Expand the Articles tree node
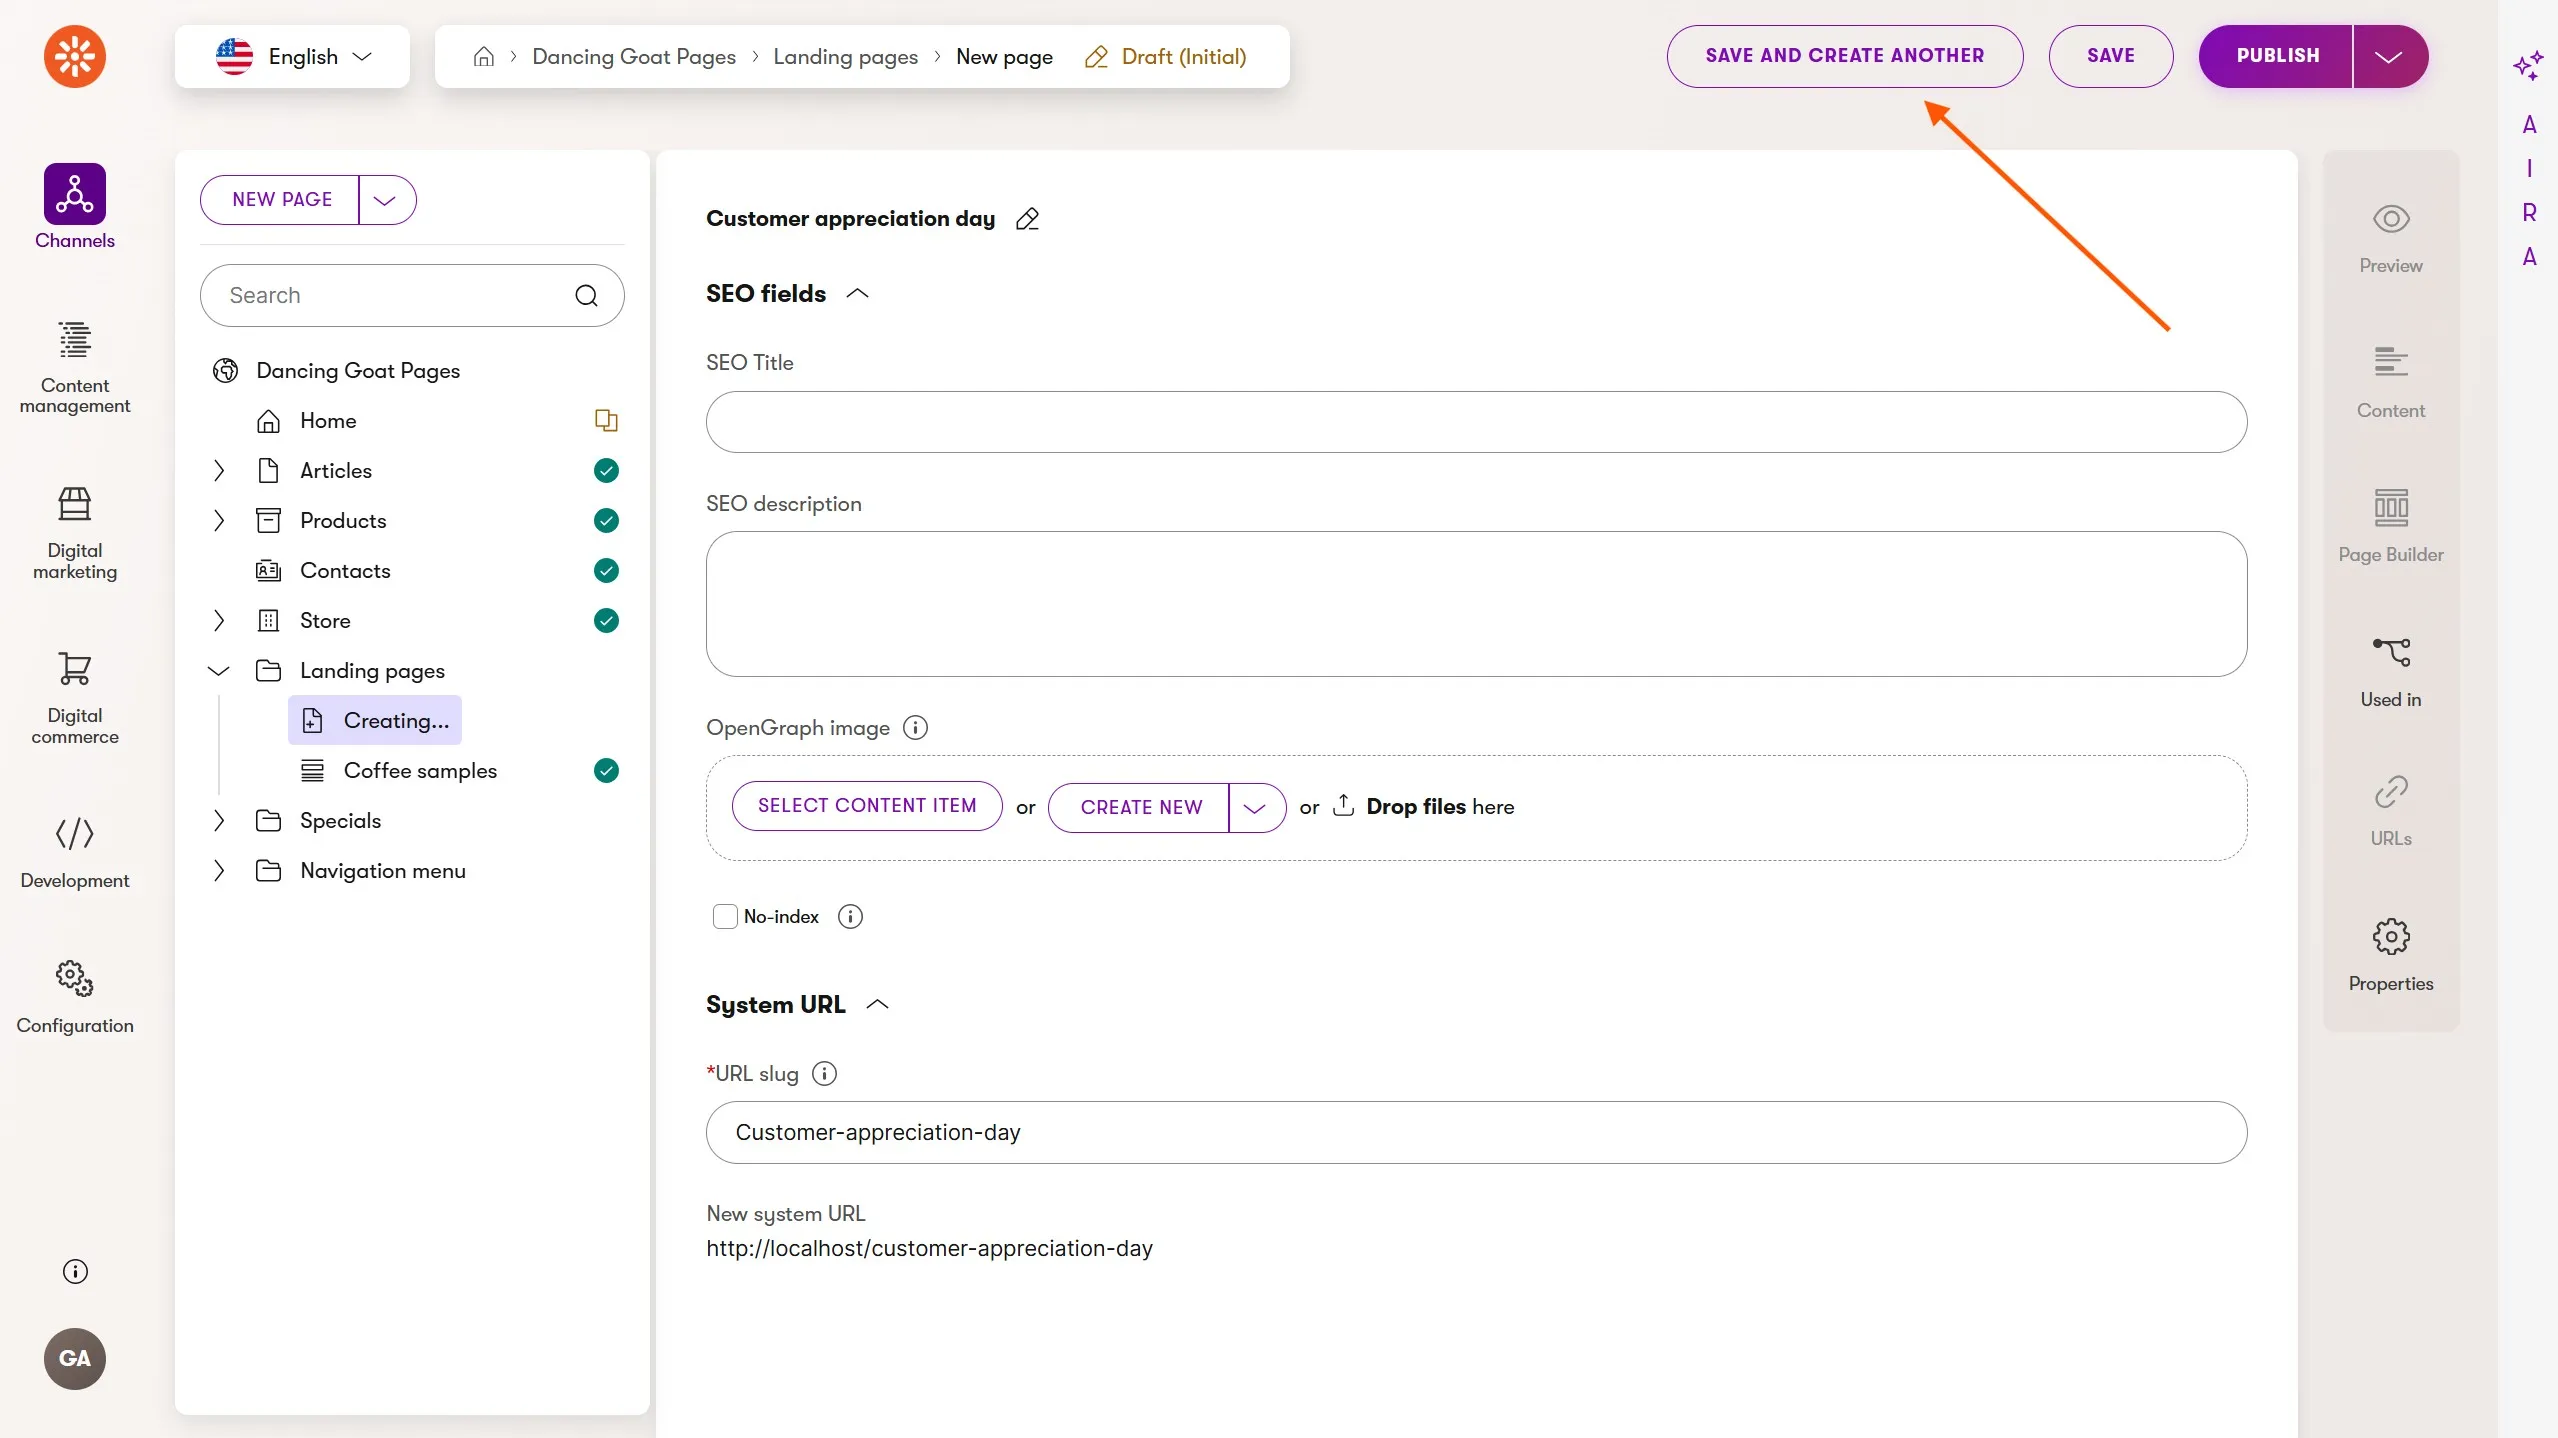The height and width of the screenshot is (1438, 2558). pos(219,471)
